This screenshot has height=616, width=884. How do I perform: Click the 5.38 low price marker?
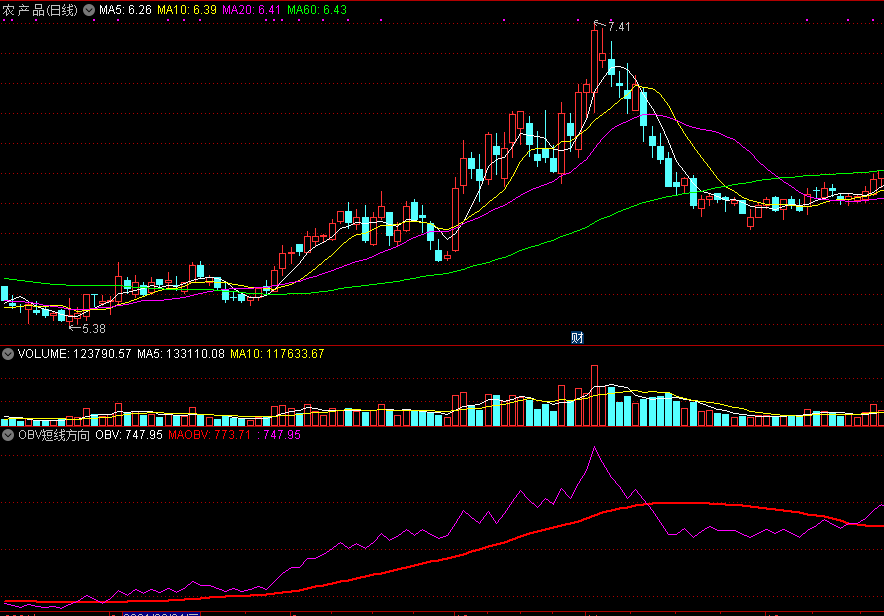94,329
